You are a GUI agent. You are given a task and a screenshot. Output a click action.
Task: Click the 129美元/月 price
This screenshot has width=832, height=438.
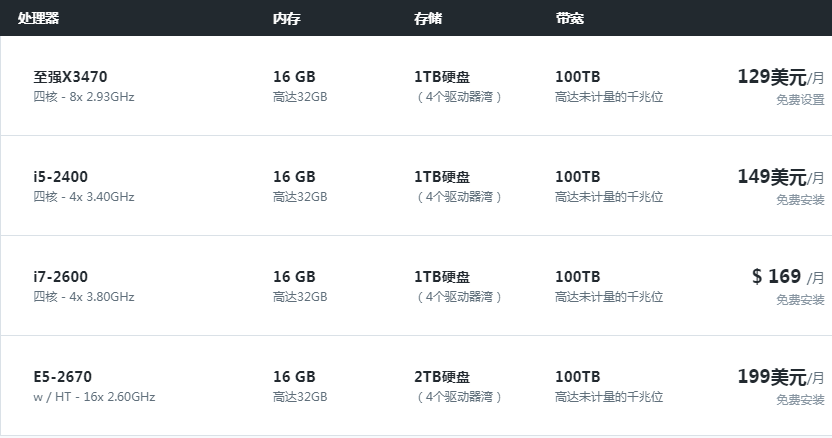tap(780, 77)
